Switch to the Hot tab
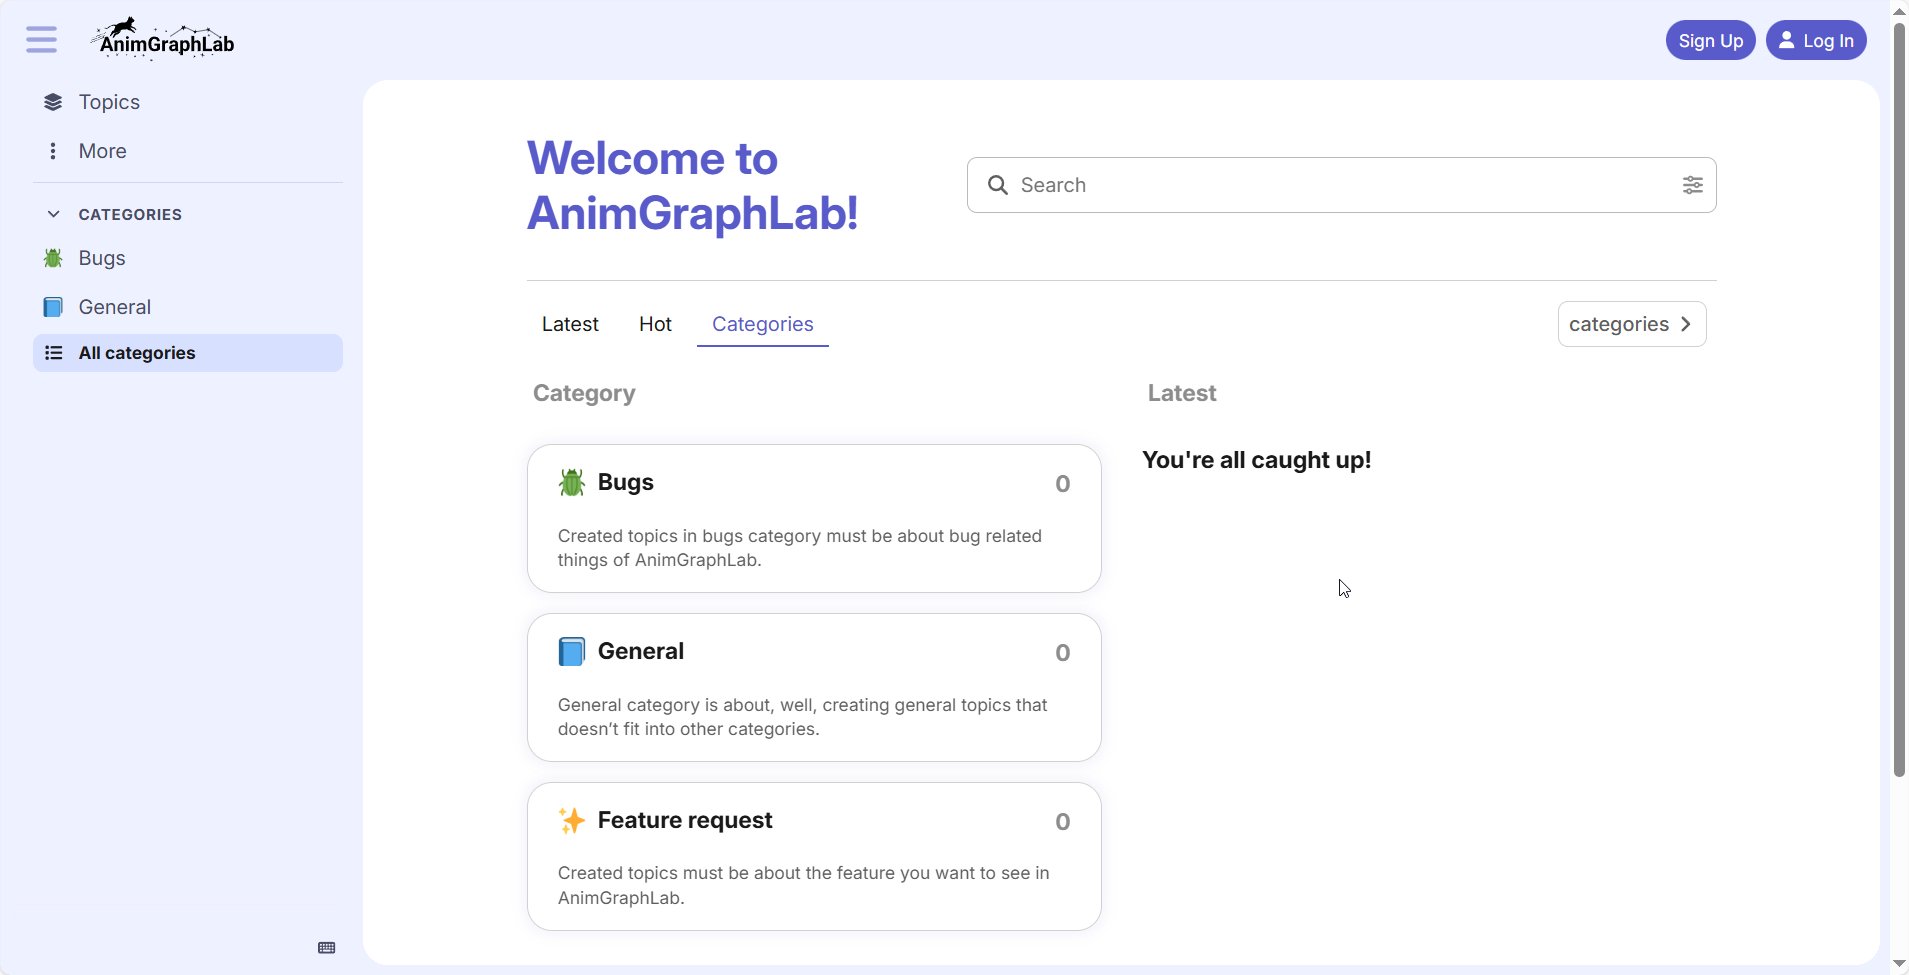This screenshot has width=1909, height=975. [655, 324]
